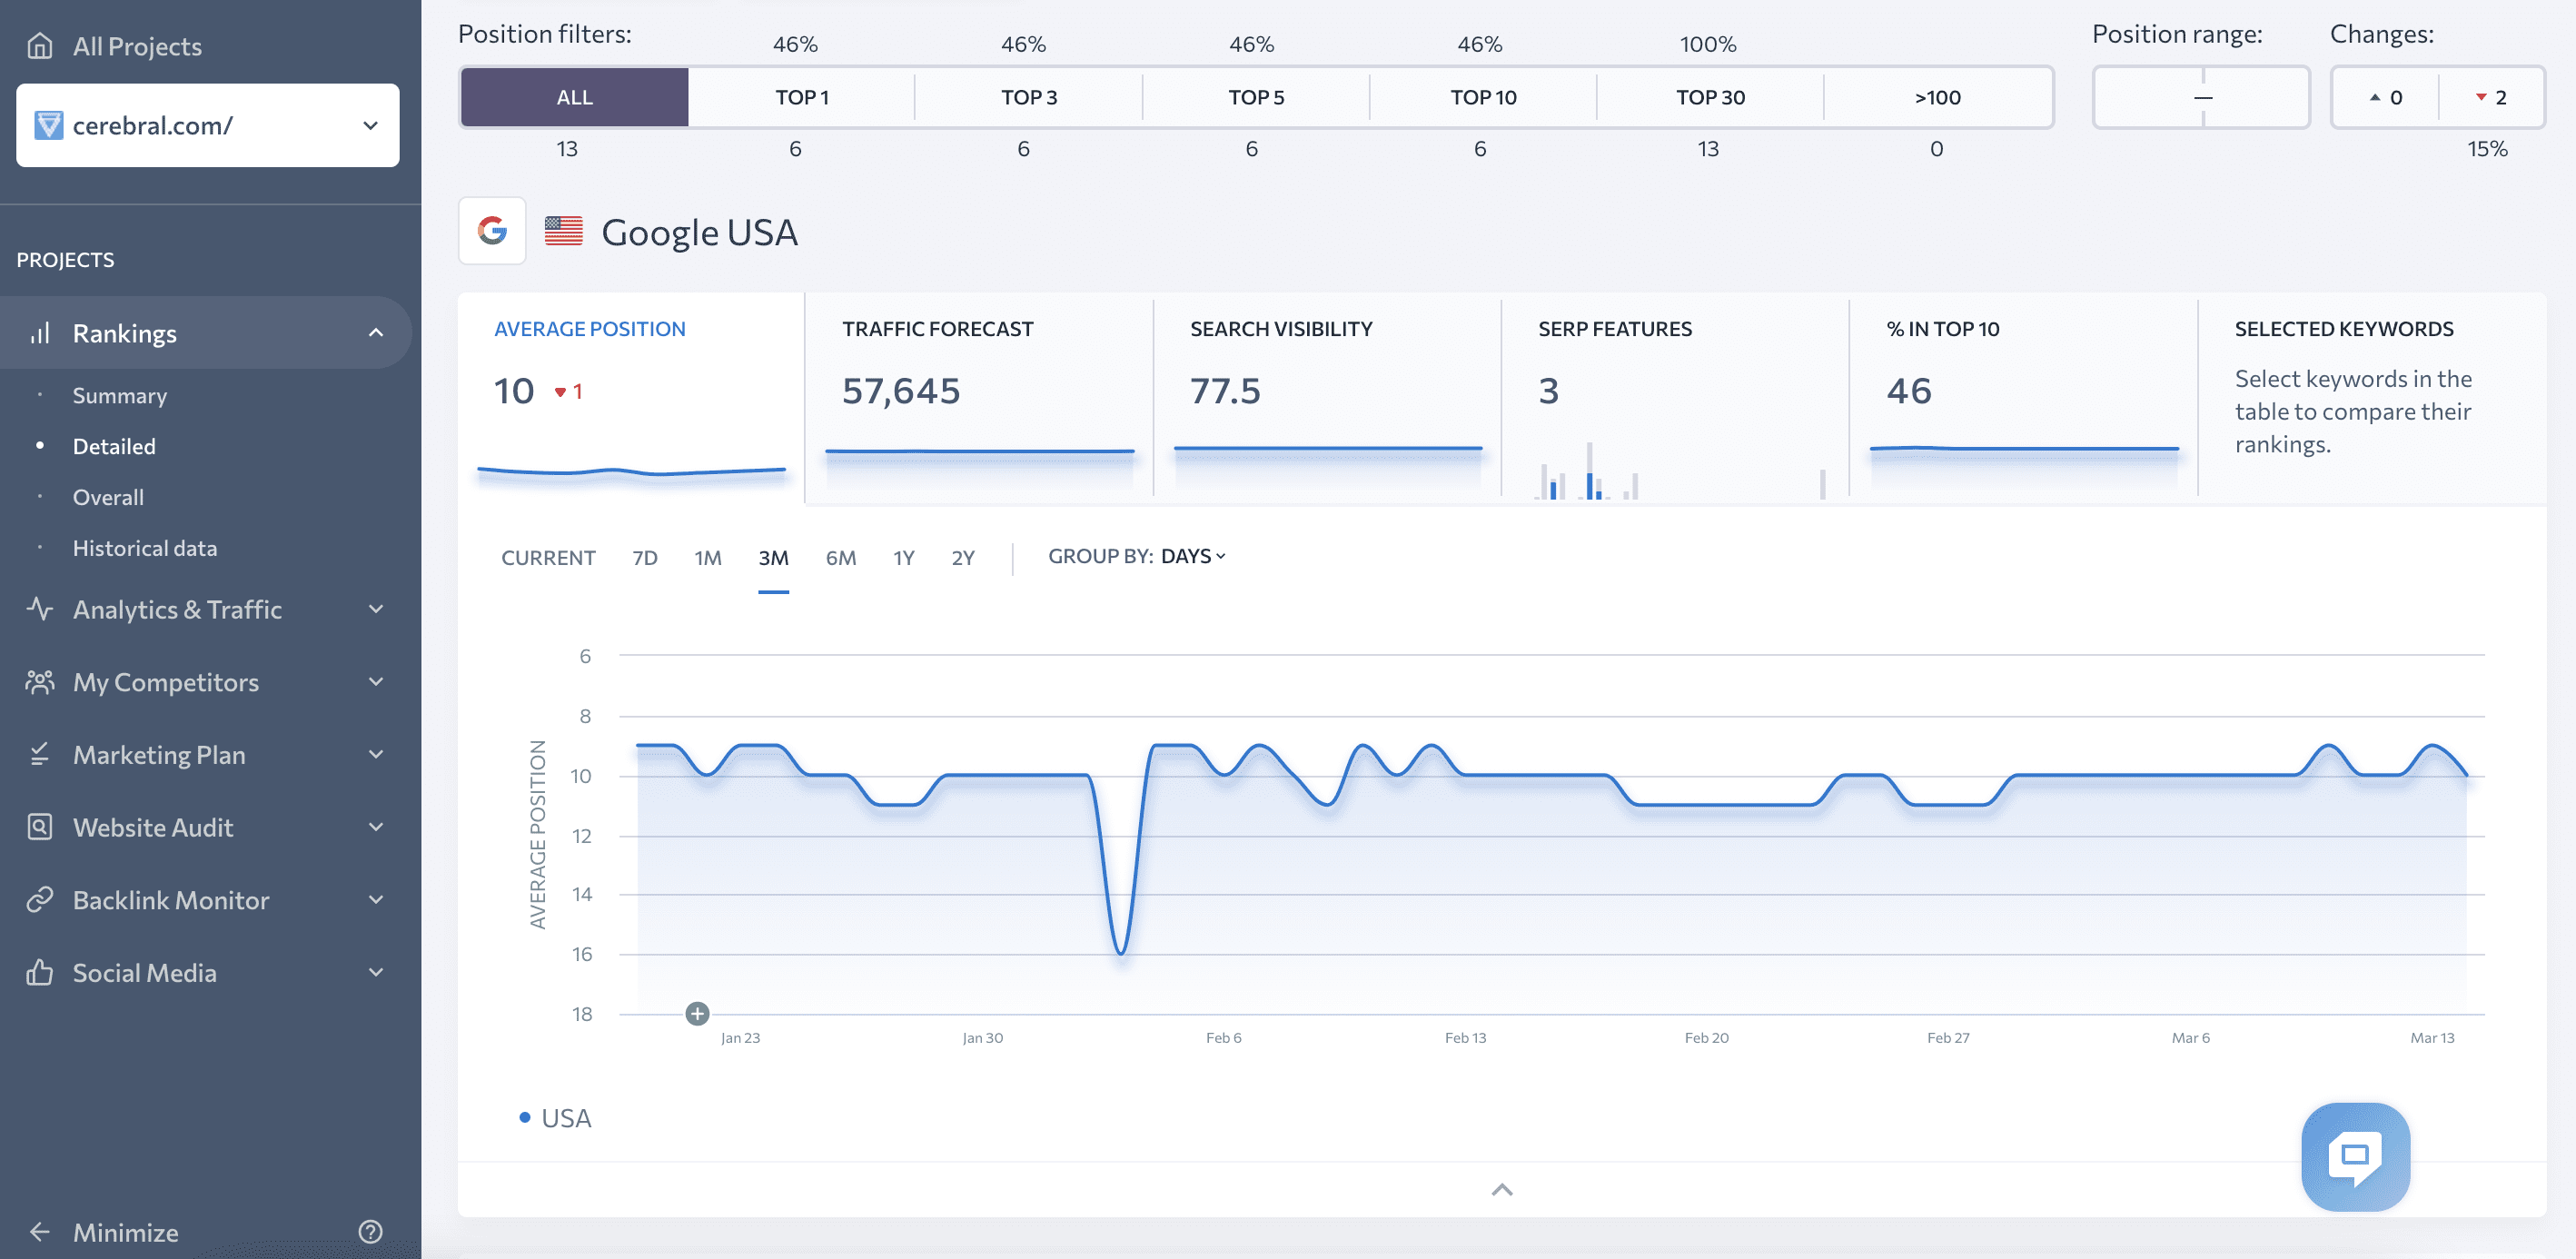
Task: Select the TOP 10 position filter
Action: click(1481, 95)
